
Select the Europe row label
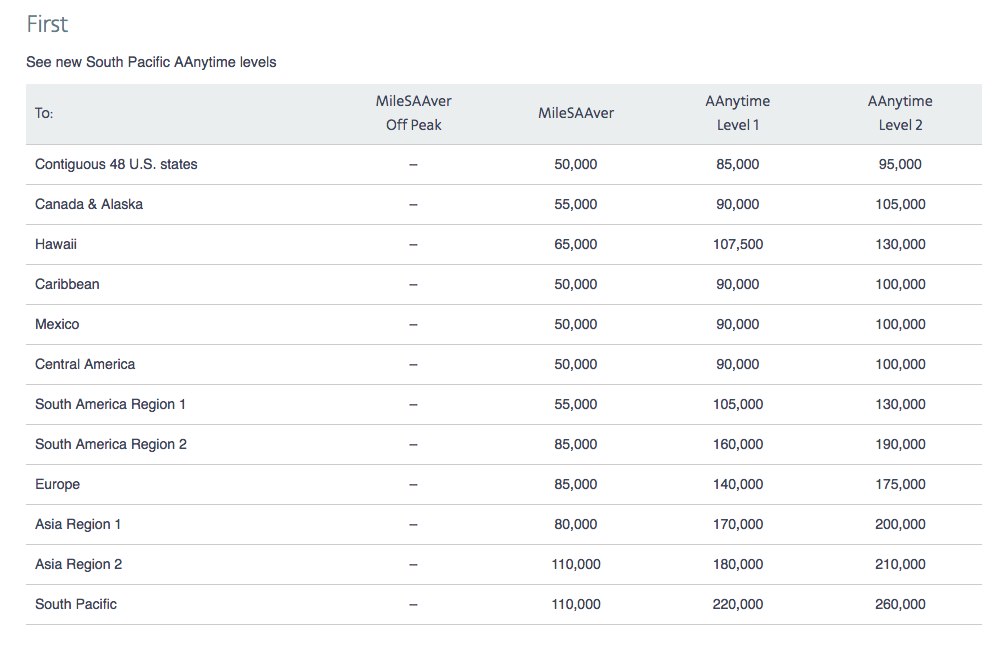[58, 484]
